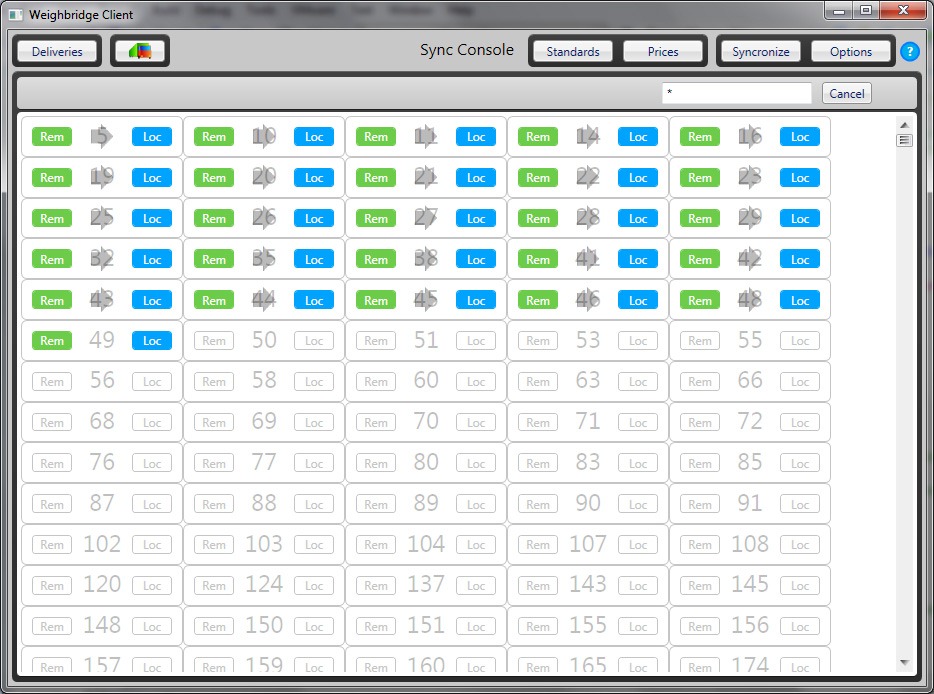Click the arrow icon on item 27
The image size is (934, 694).
pyautogui.click(x=426, y=219)
